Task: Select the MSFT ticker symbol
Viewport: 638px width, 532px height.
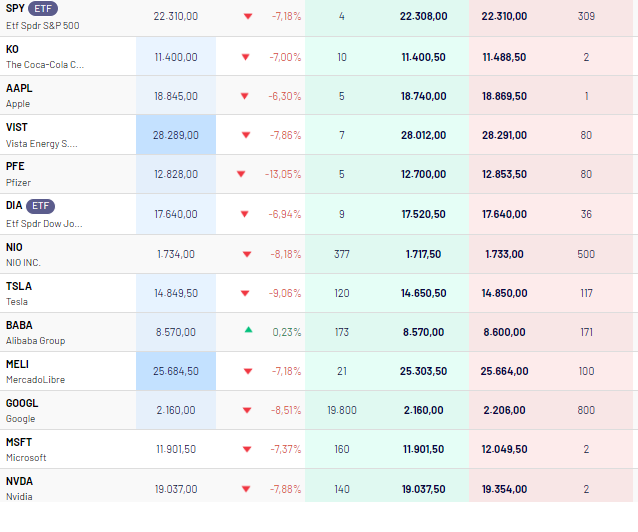Action: coord(19,442)
